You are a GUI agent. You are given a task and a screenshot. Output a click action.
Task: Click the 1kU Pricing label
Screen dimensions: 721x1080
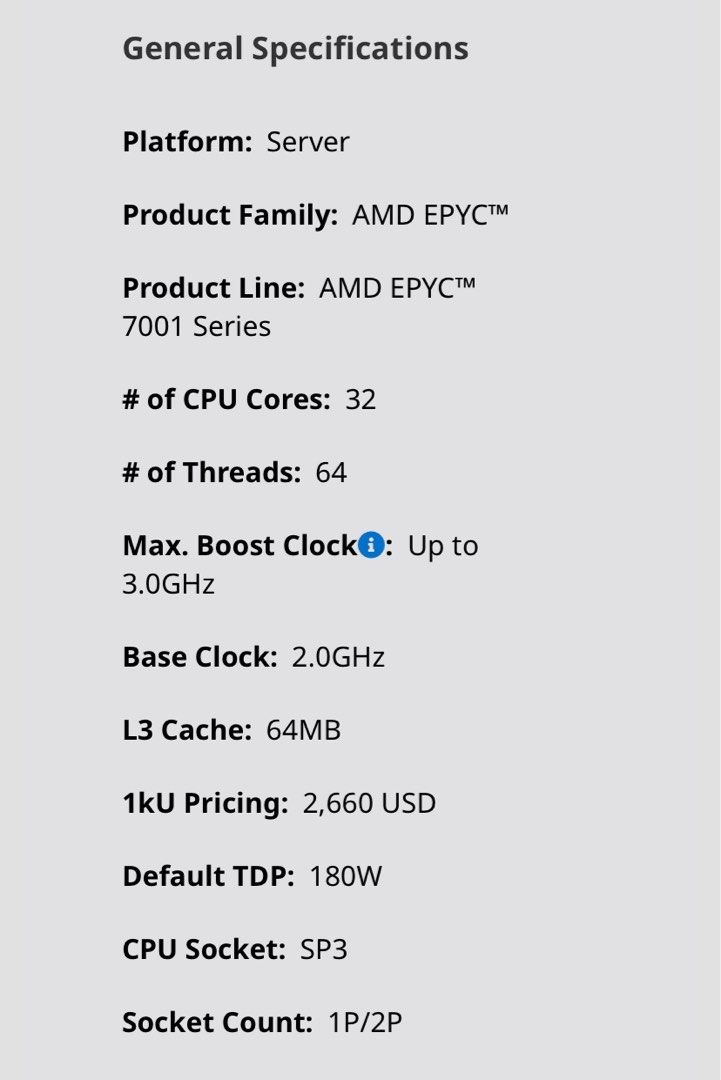coord(205,803)
